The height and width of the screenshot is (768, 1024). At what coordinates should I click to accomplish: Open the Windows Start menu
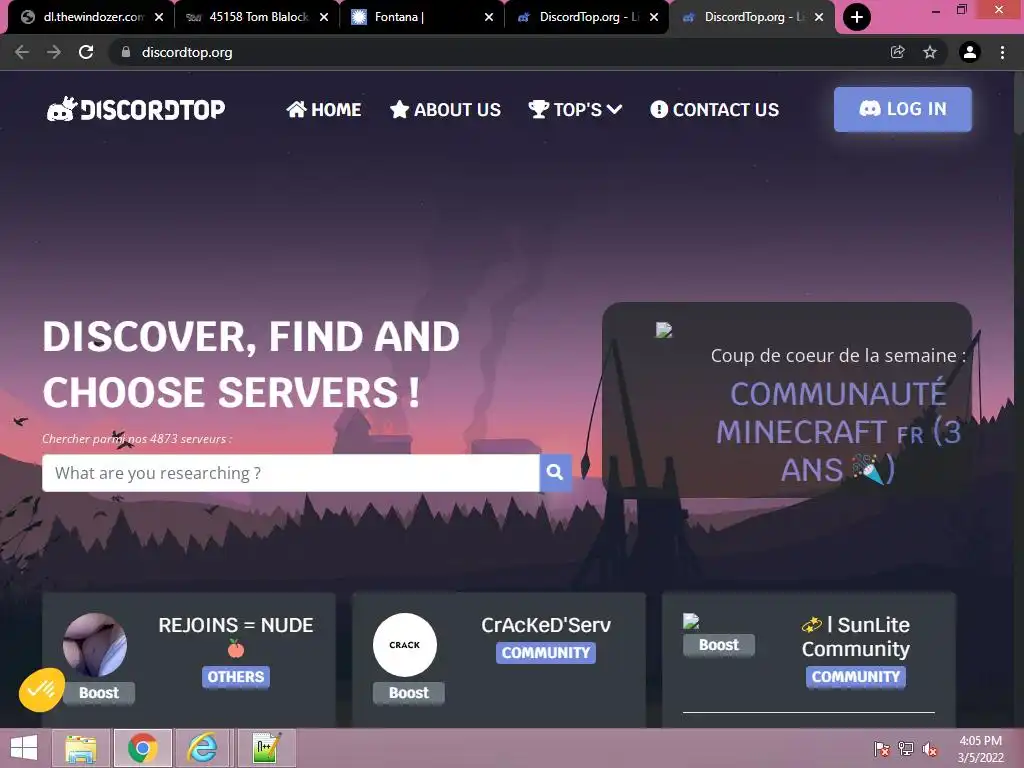24,748
